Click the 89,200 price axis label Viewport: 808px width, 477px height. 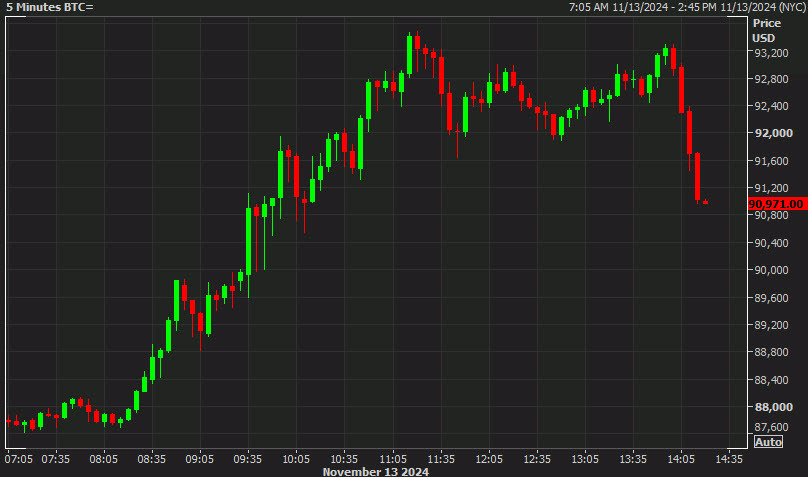771,325
